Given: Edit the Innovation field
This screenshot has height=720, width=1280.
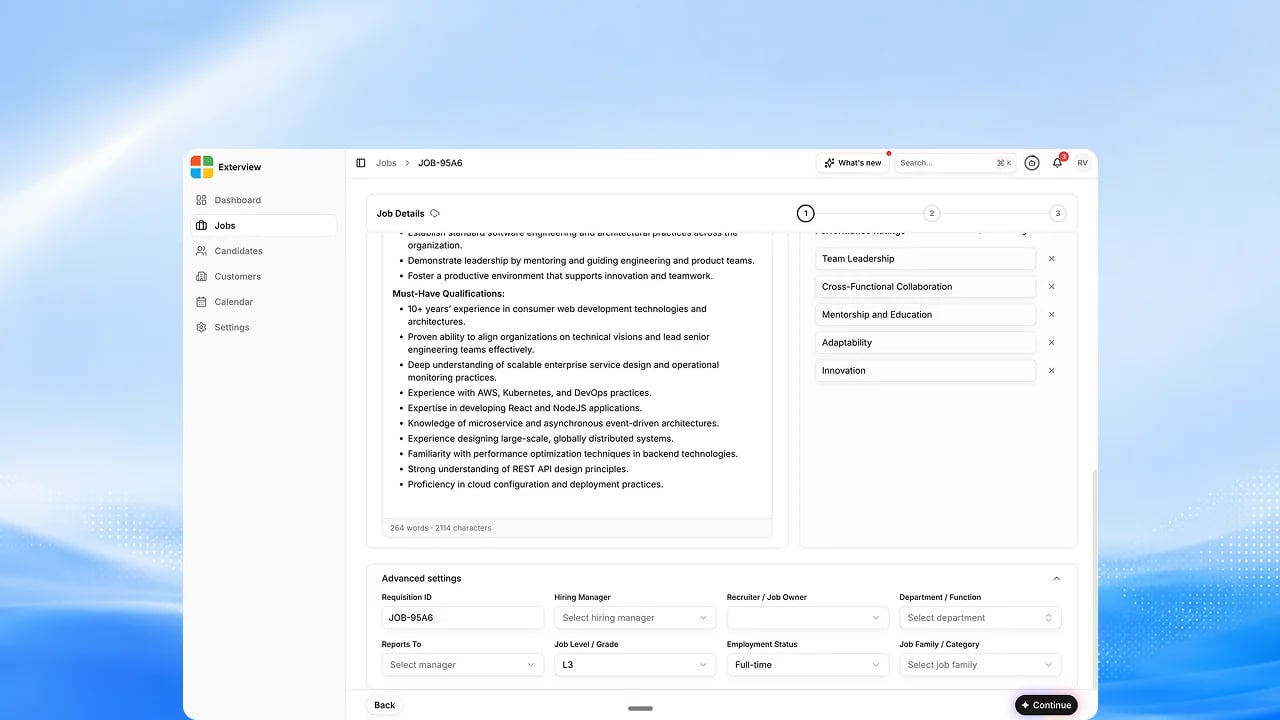Looking at the screenshot, I should 925,371.
